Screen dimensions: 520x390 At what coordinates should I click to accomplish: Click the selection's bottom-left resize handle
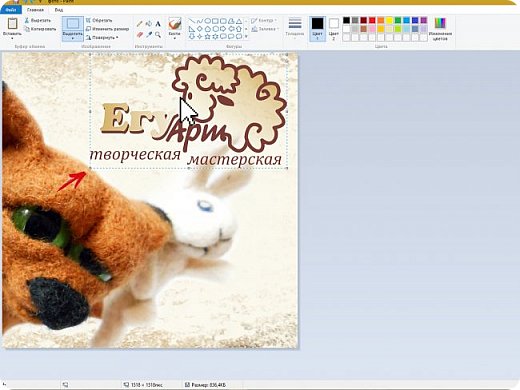click(90, 168)
